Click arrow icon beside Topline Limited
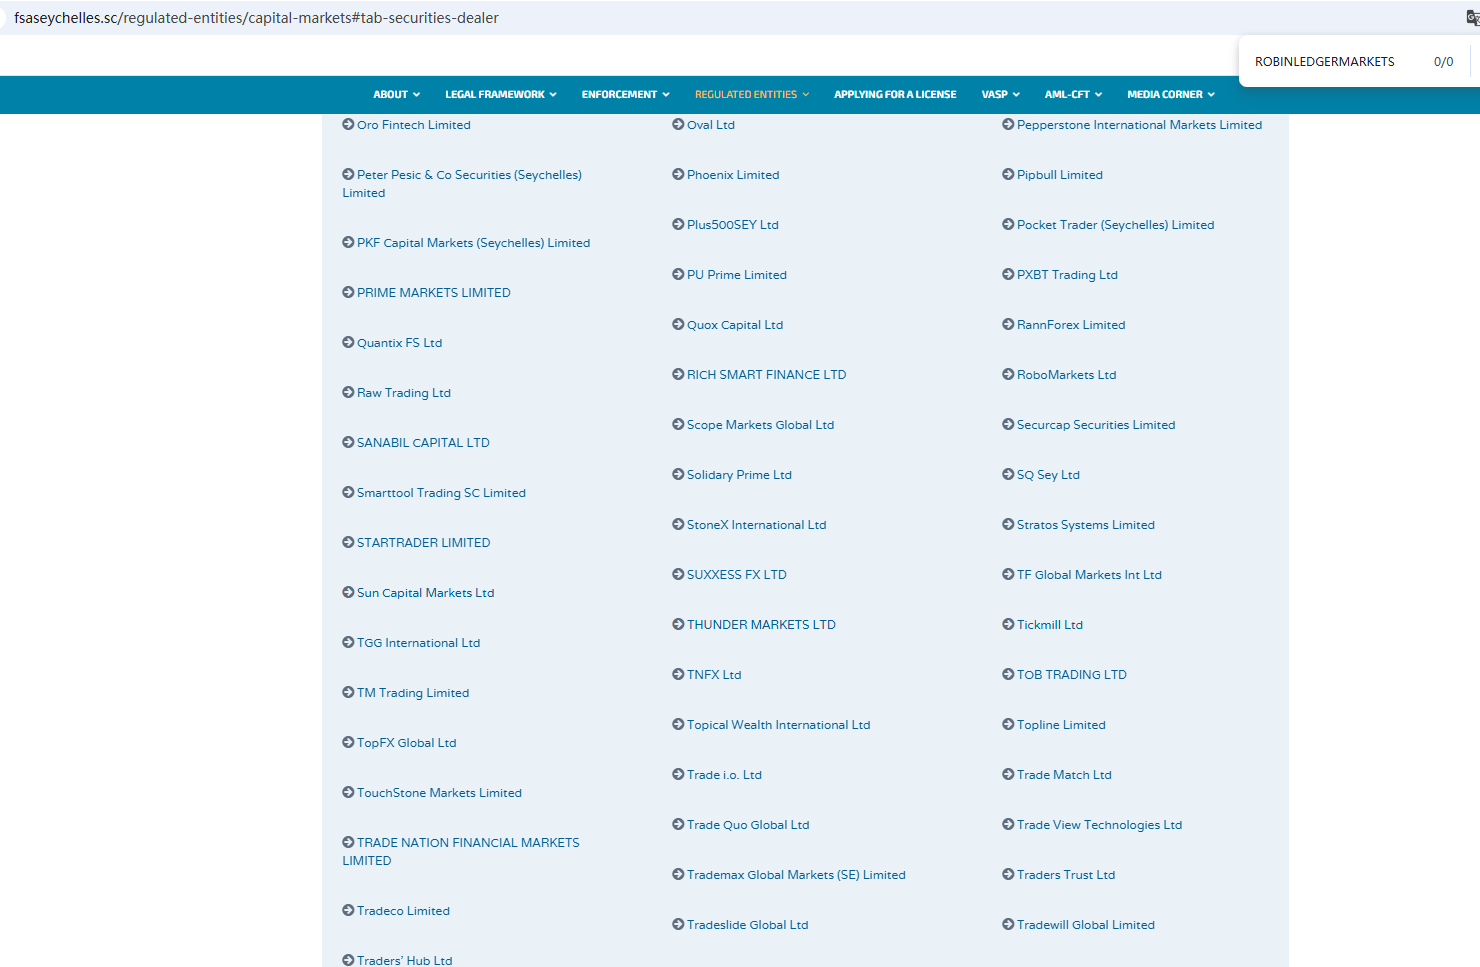Image resolution: width=1480 pixels, height=967 pixels. [1008, 725]
